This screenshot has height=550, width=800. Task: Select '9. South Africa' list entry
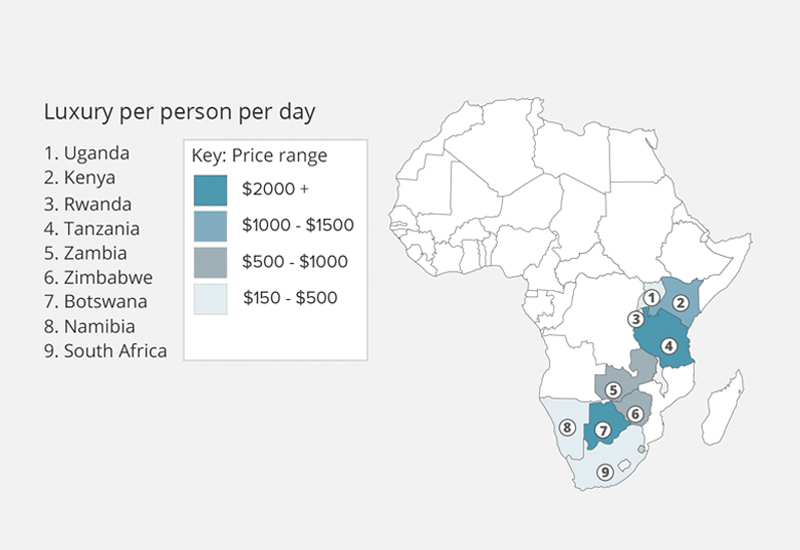coord(105,351)
